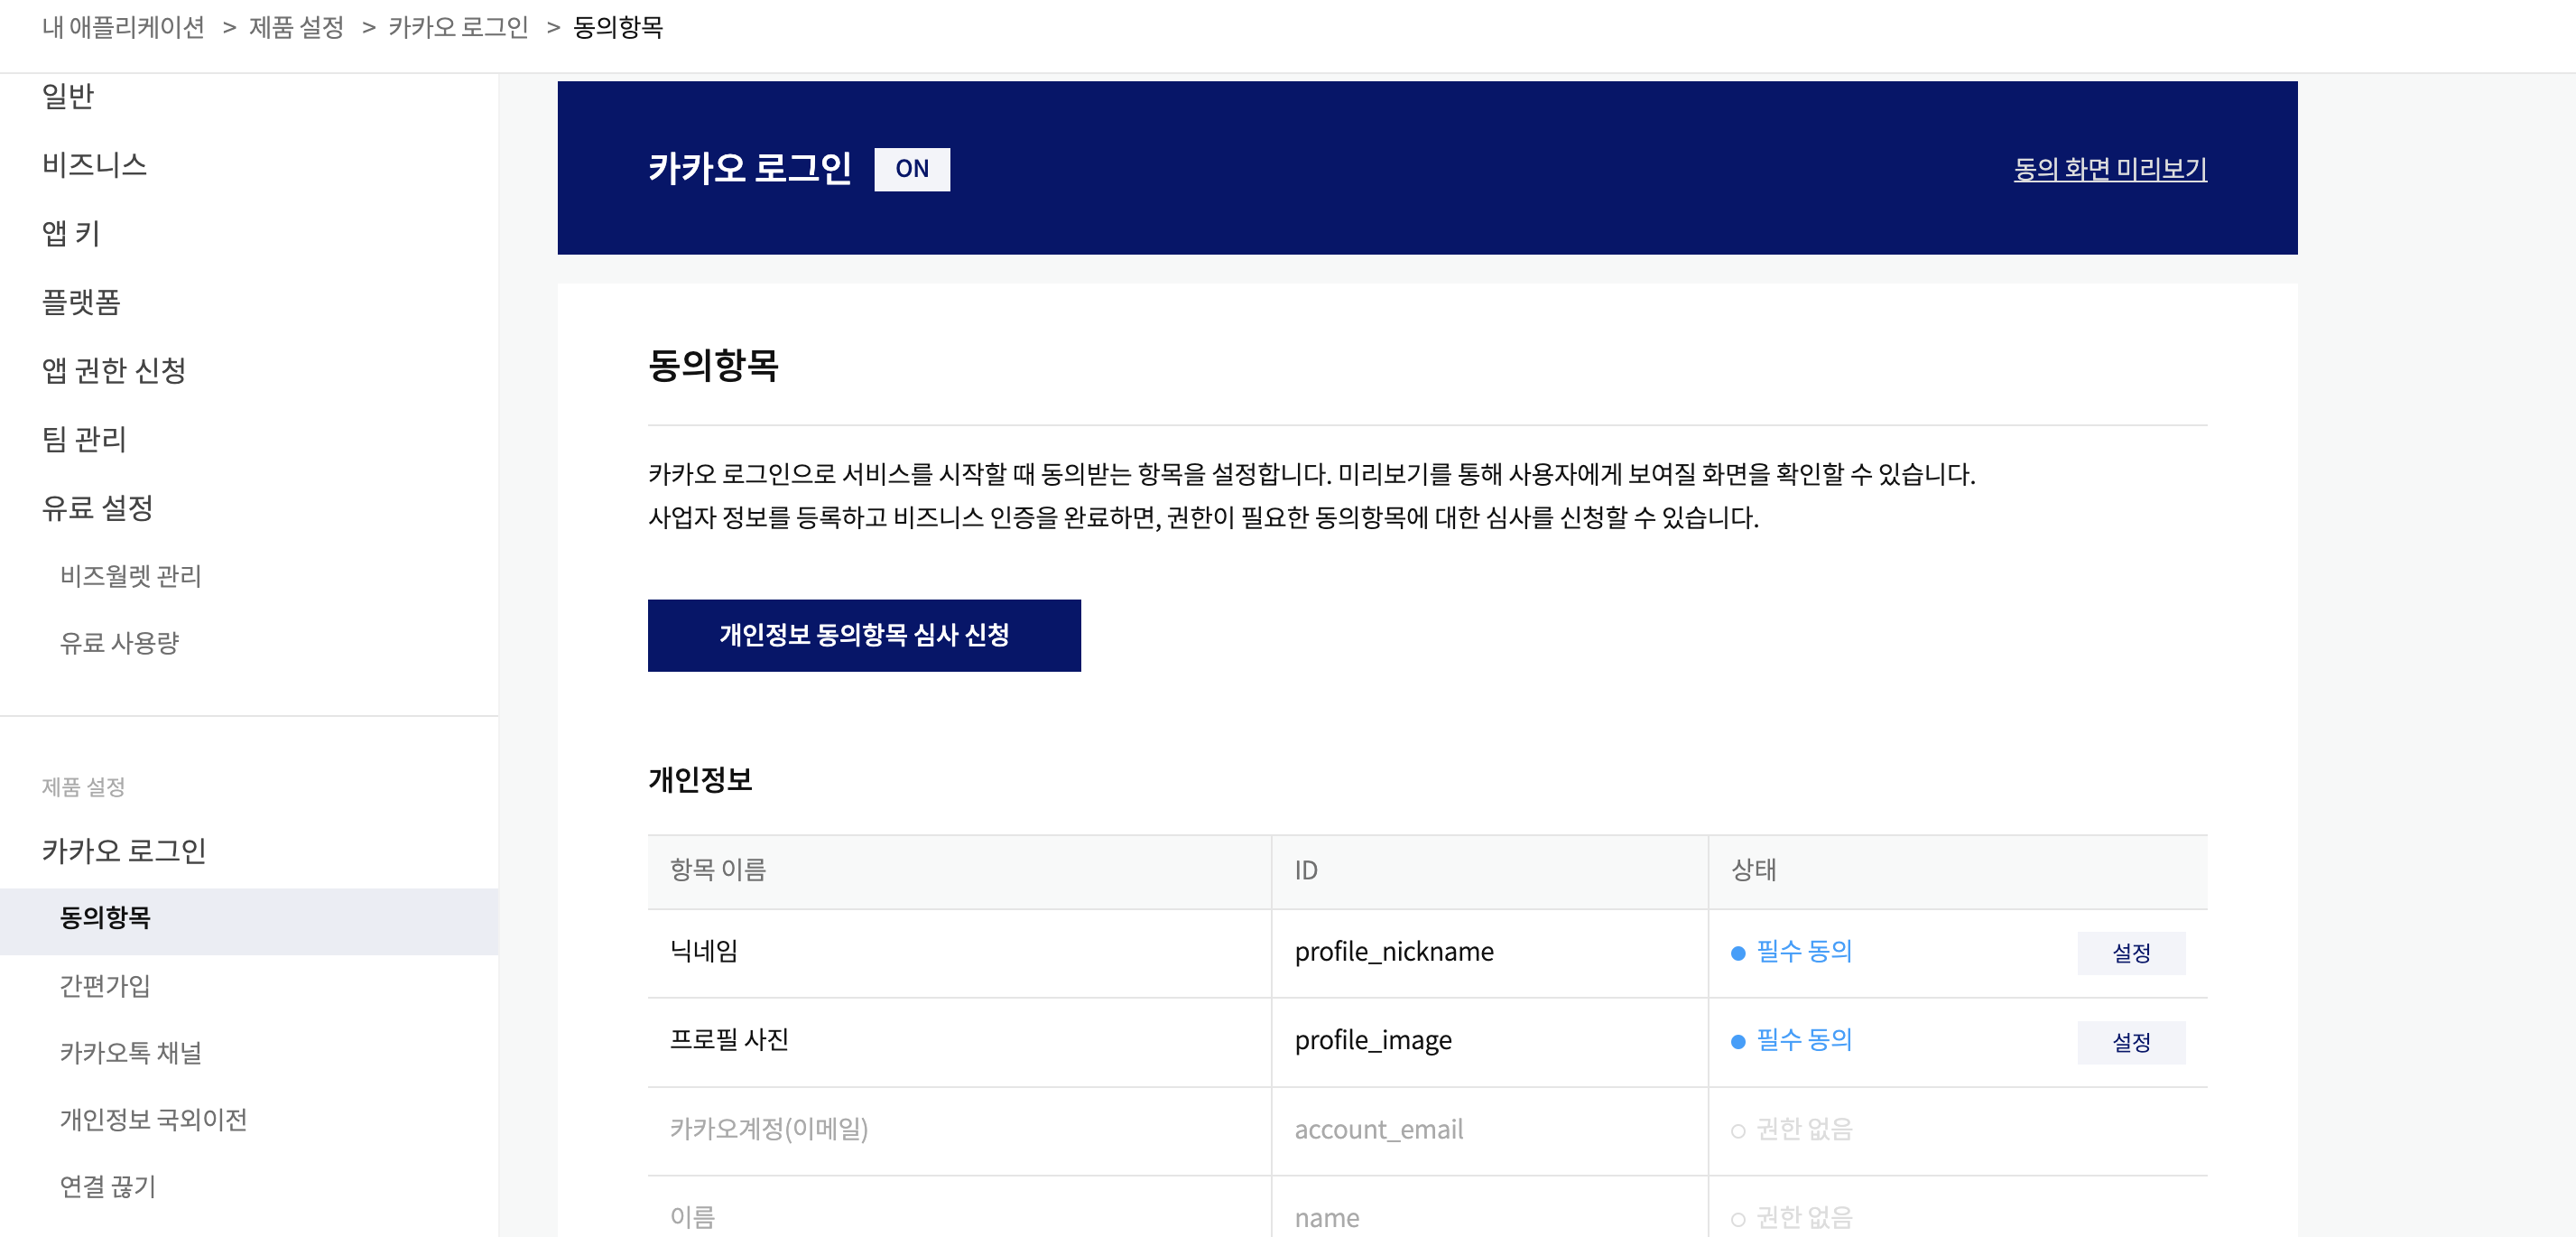The height and width of the screenshot is (1237, 2576).
Task: Select the 필수 동의 status for profile_image
Action: click(x=1792, y=1041)
